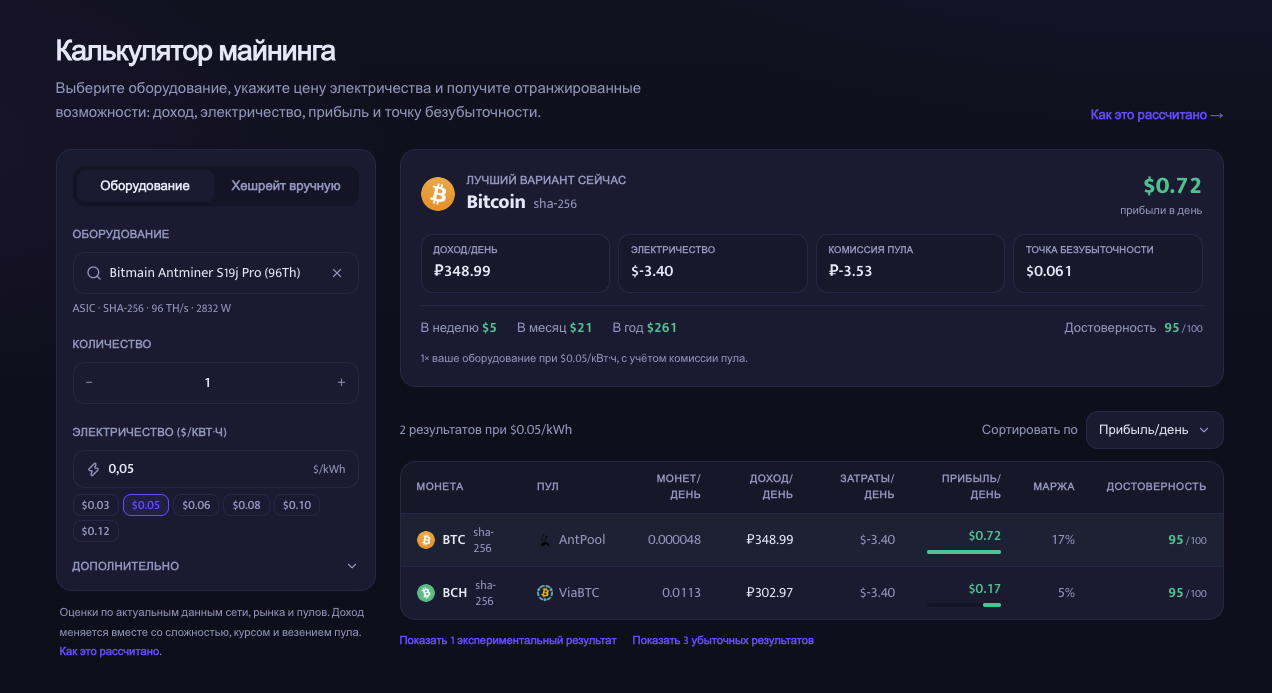Click the Монета column header
This screenshot has height=693, width=1272.
pos(440,487)
